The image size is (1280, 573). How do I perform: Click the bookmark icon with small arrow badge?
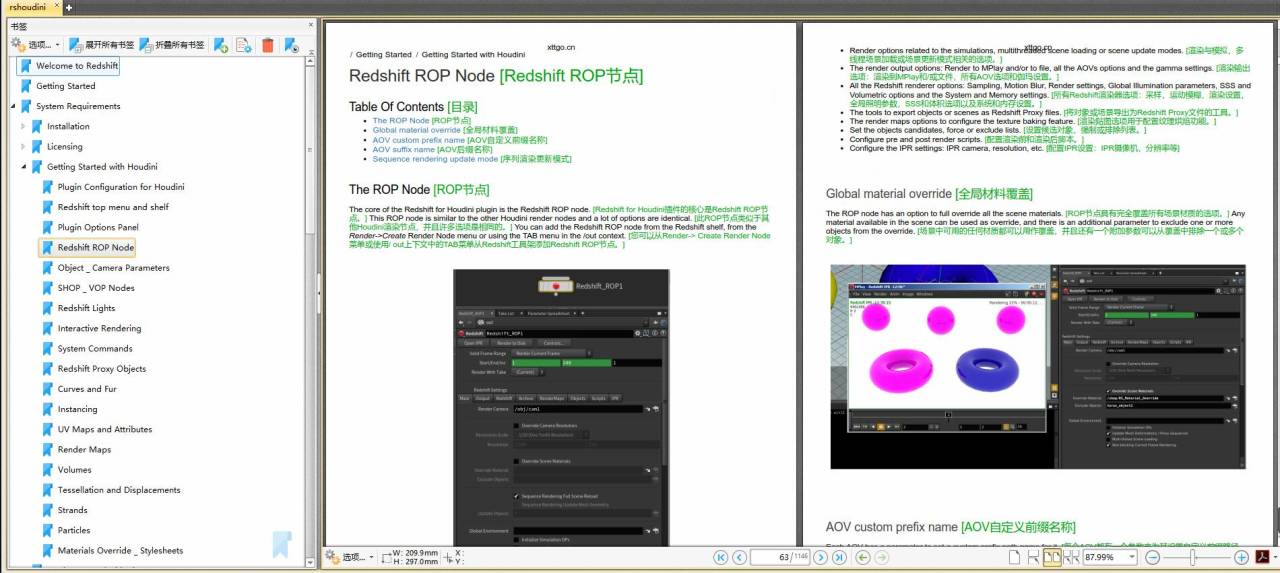pos(291,45)
